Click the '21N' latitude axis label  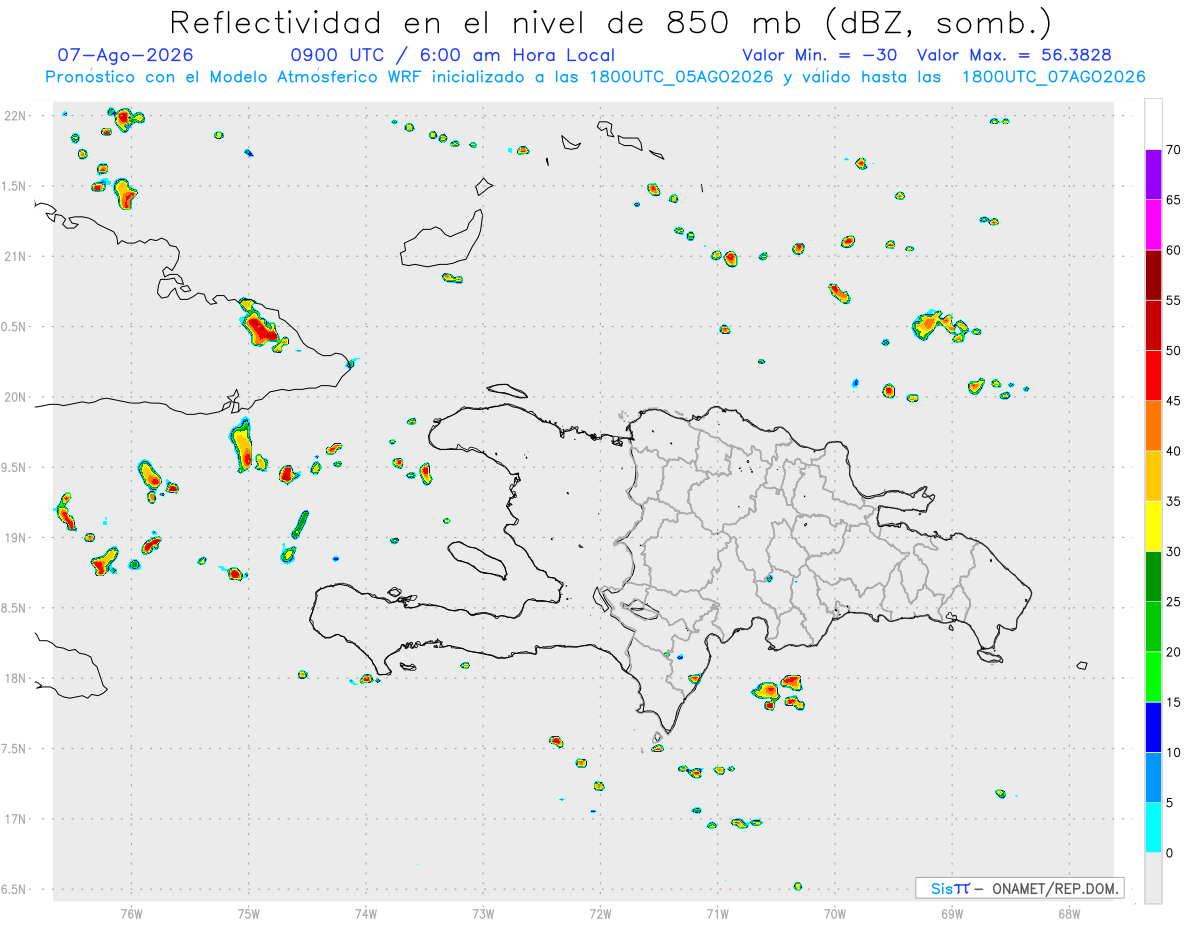(x=17, y=257)
